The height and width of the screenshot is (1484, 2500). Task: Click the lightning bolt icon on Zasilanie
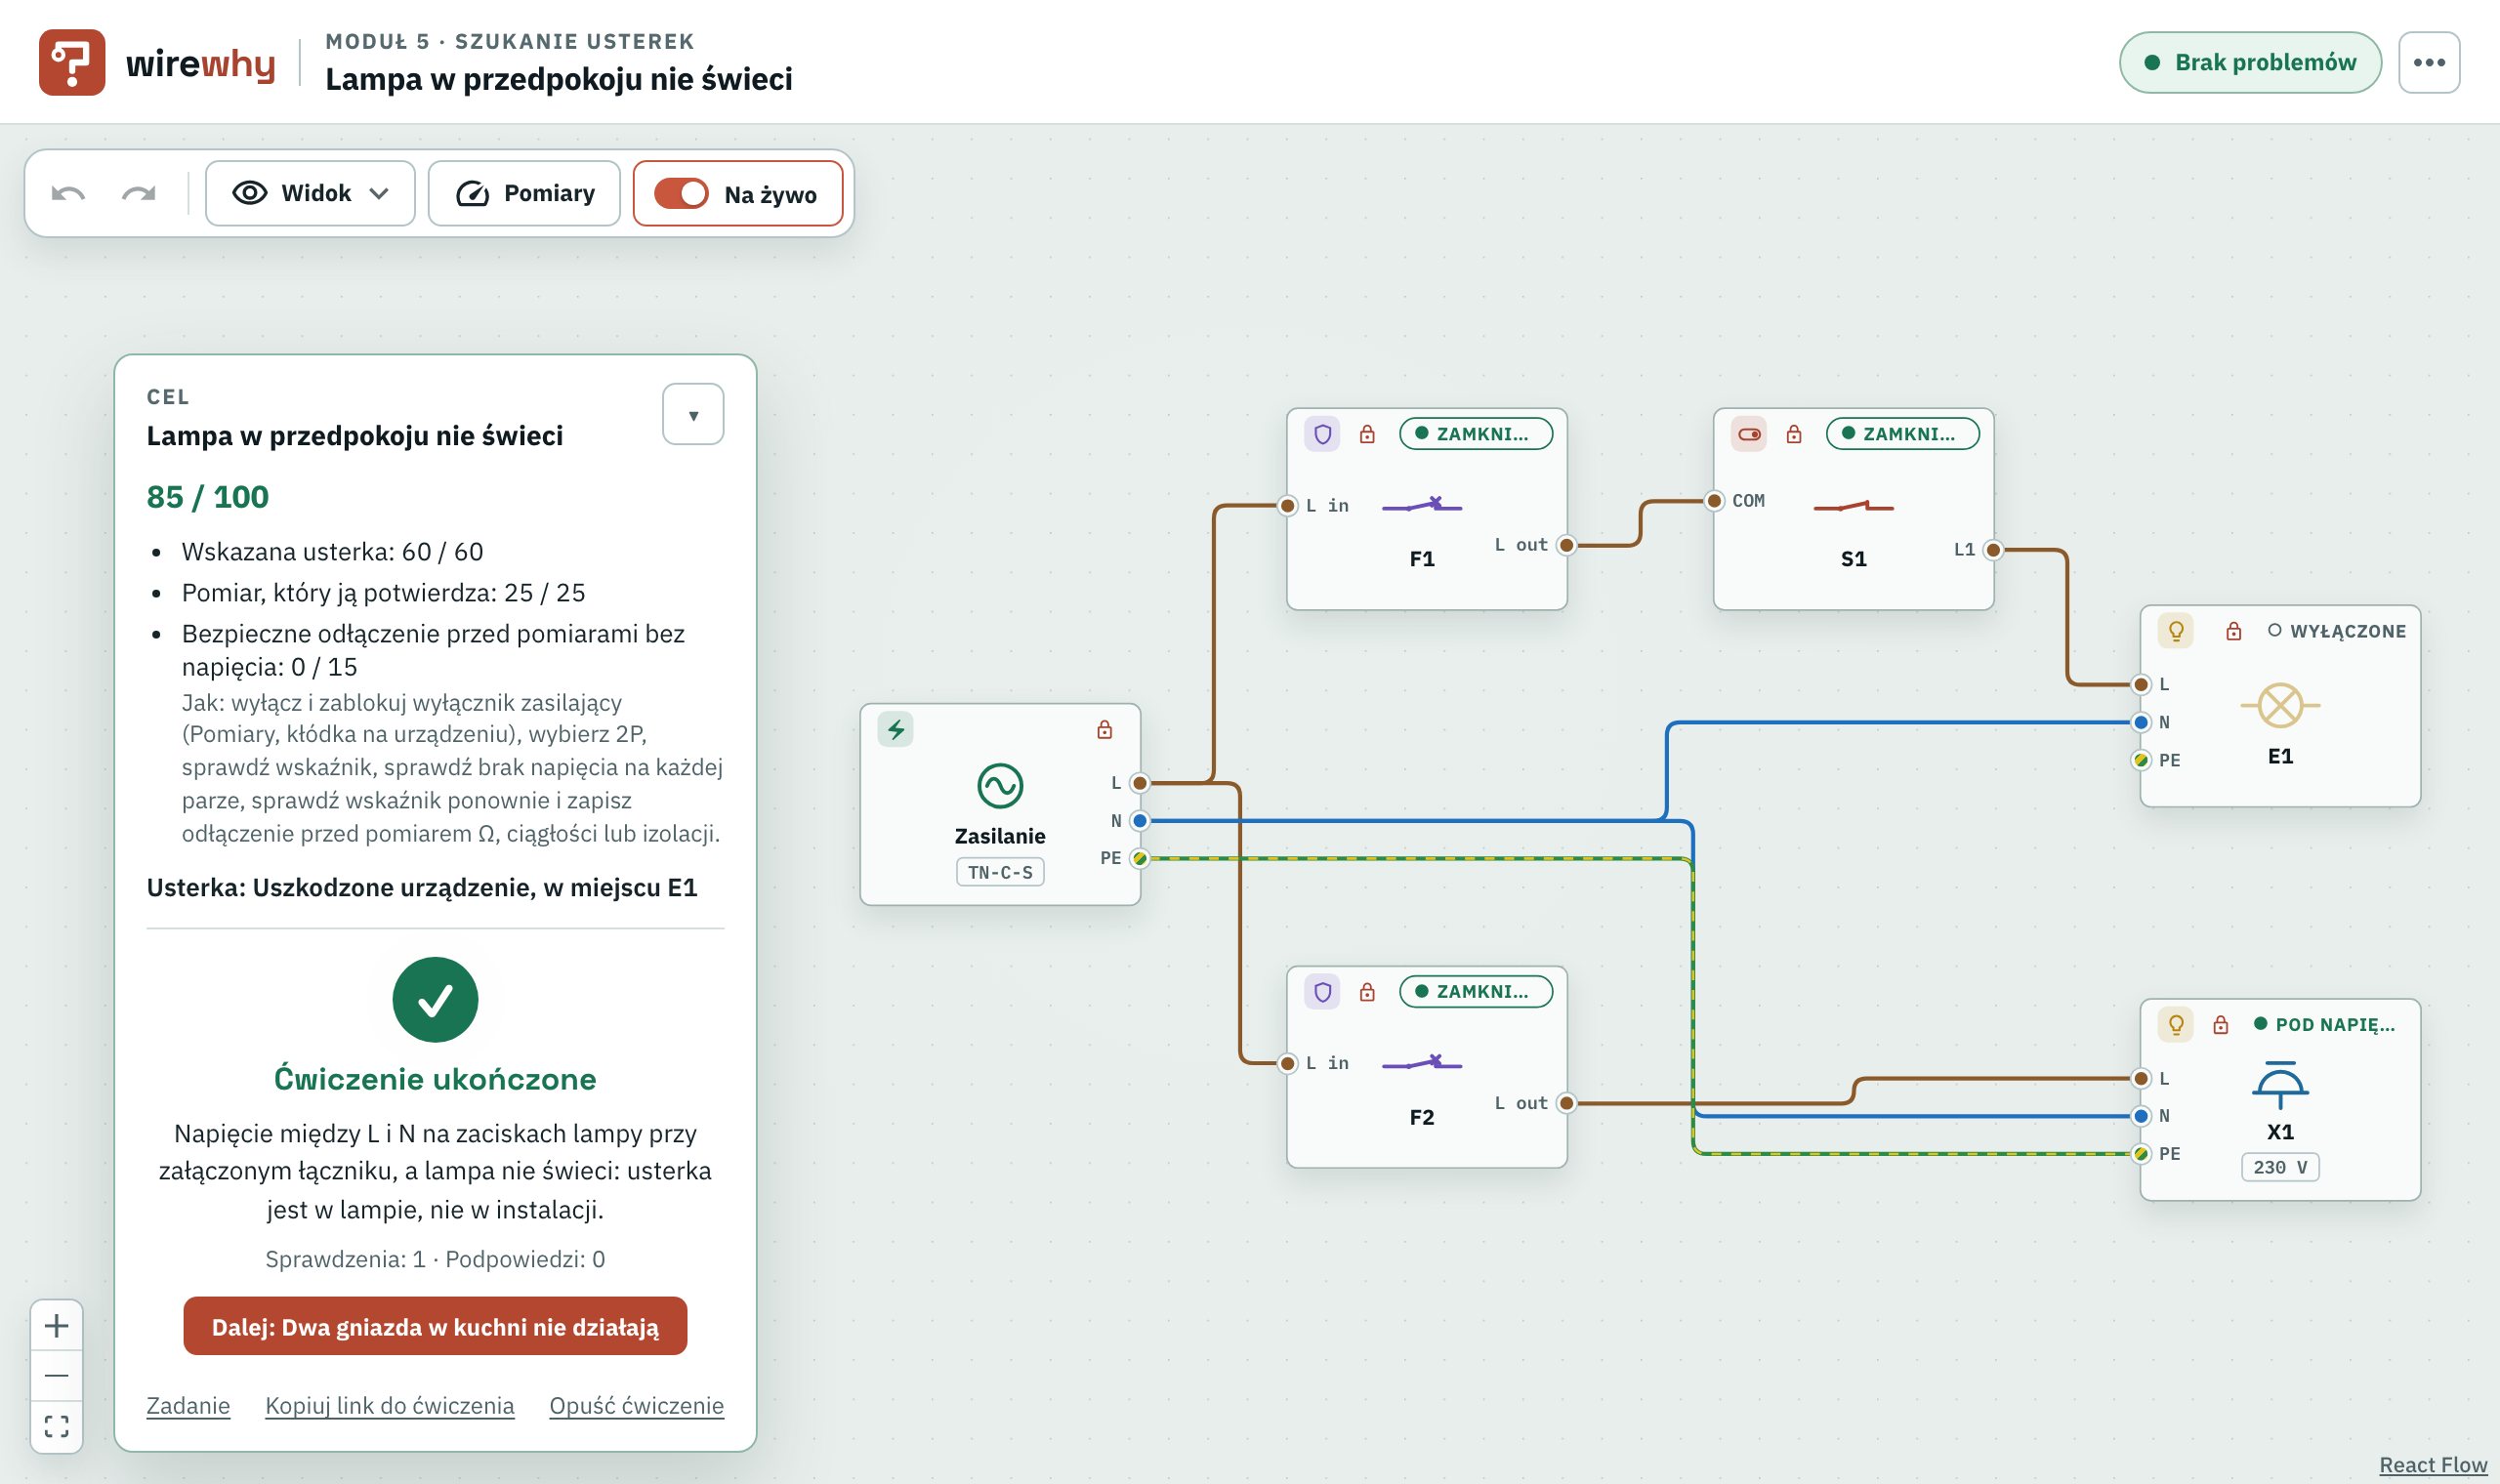[896, 729]
